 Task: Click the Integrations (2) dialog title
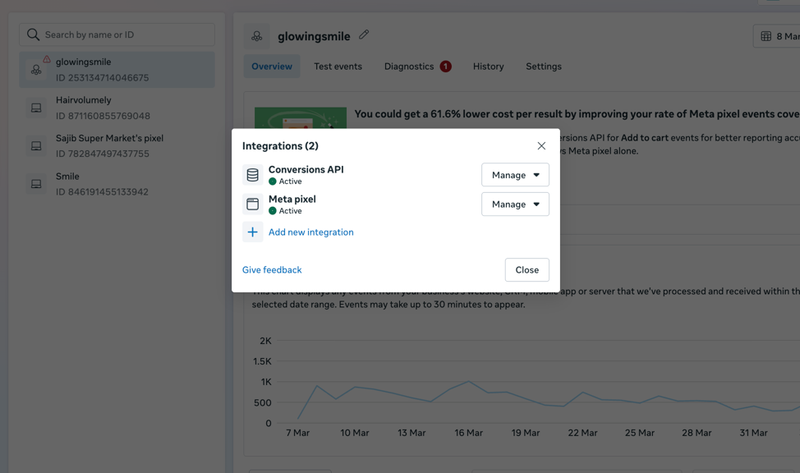click(x=280, y=146)
